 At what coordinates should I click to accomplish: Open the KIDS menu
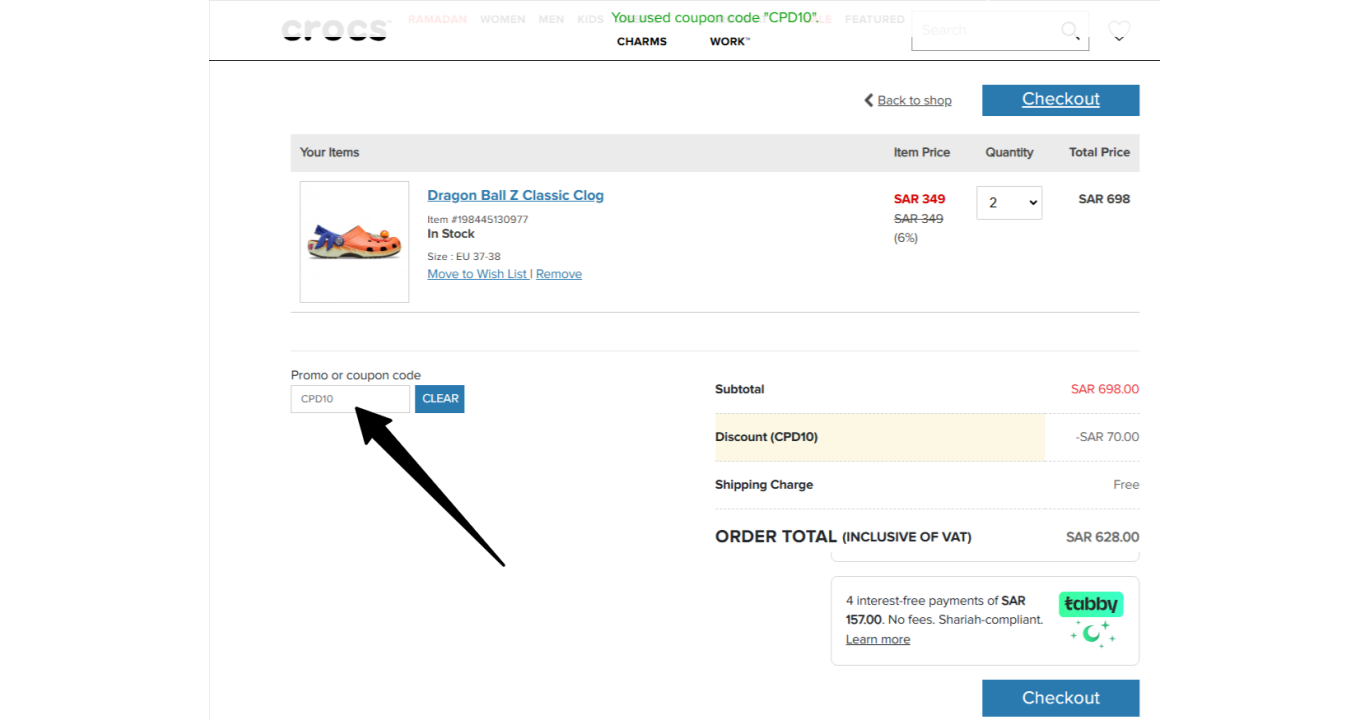tap(590, 19)
